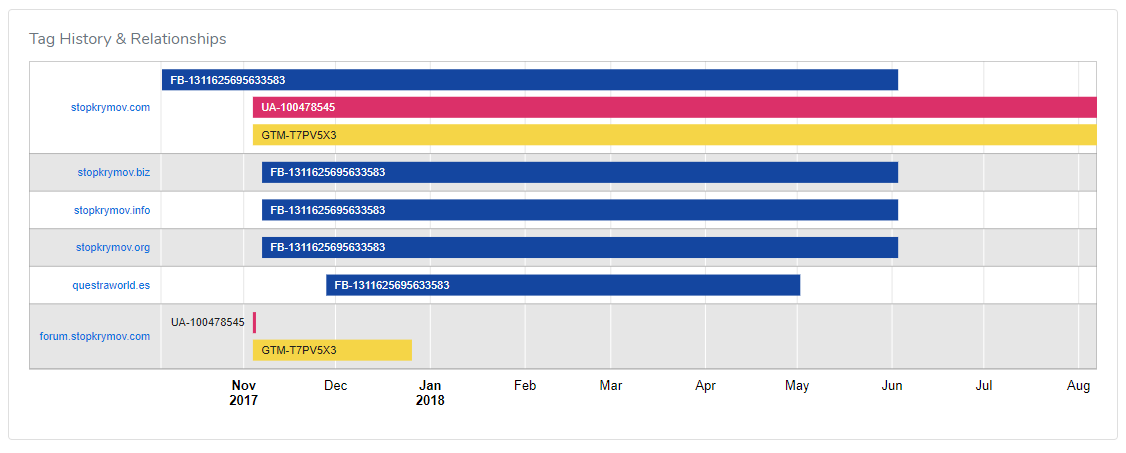Open the stopkrymov.biz domain link

tap(114, 172)
